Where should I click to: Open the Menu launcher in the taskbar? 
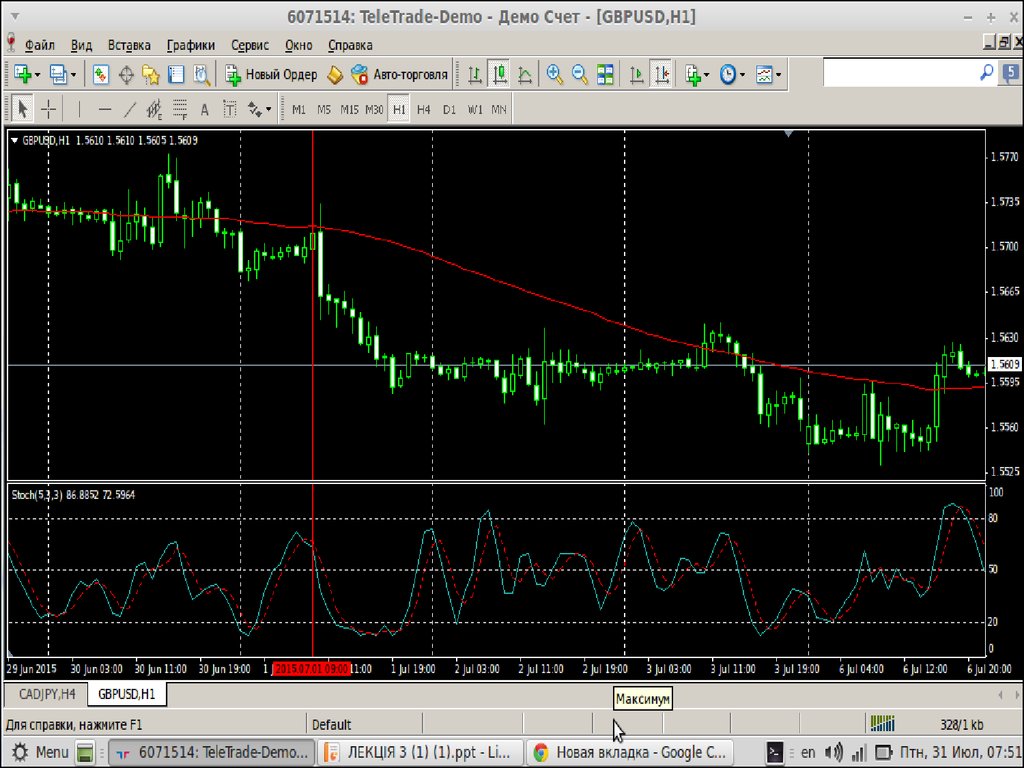[40, 752]
